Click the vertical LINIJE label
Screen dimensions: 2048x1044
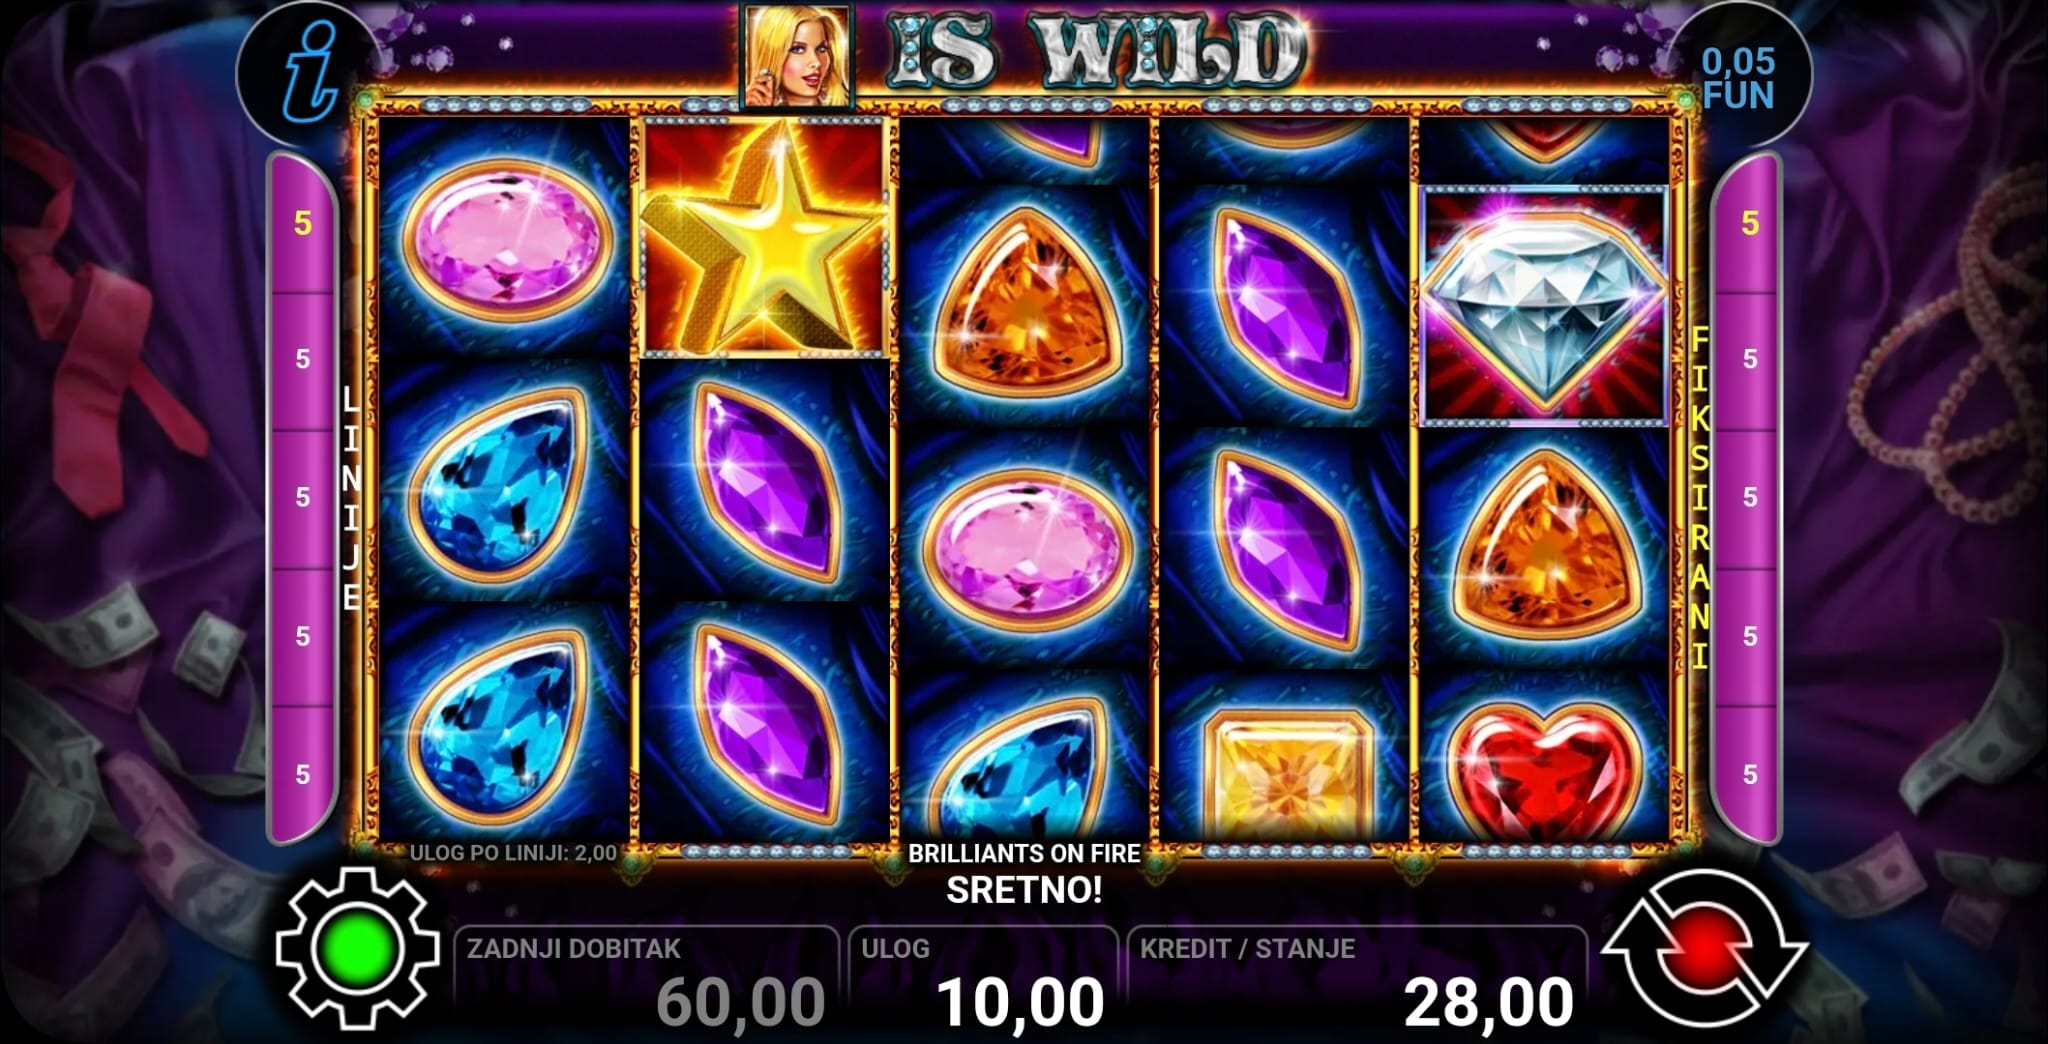350,499
